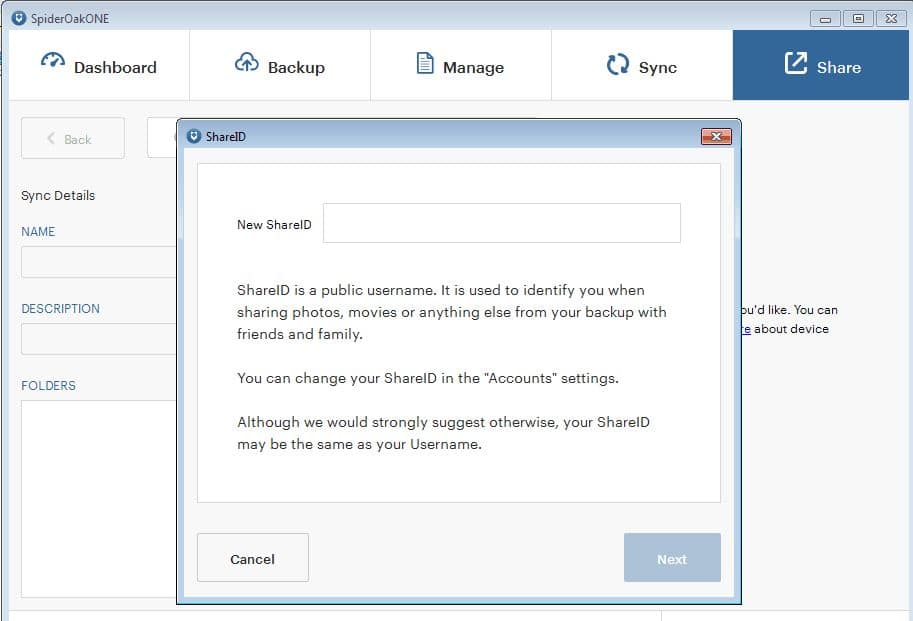
Task: Click the 'Although we would strongly suggest' paragraph
Action: coord(443,433)
